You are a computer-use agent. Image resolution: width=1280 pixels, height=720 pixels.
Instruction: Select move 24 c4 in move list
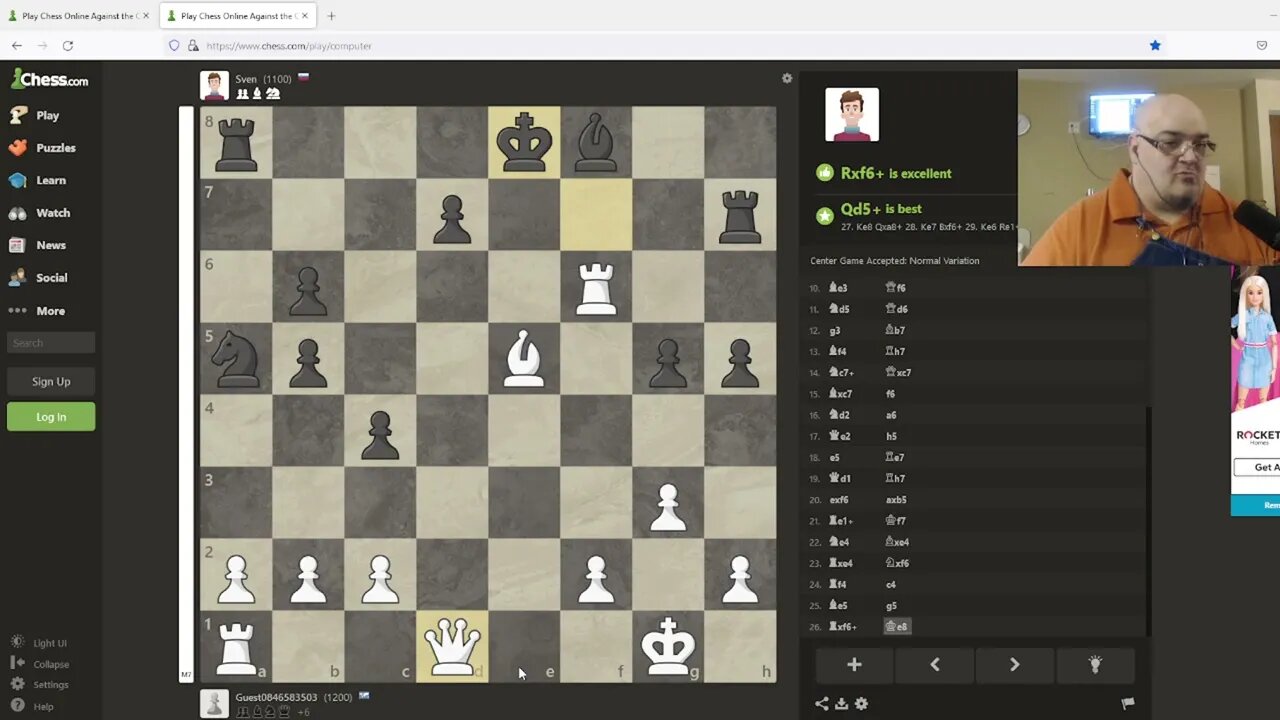891,585
